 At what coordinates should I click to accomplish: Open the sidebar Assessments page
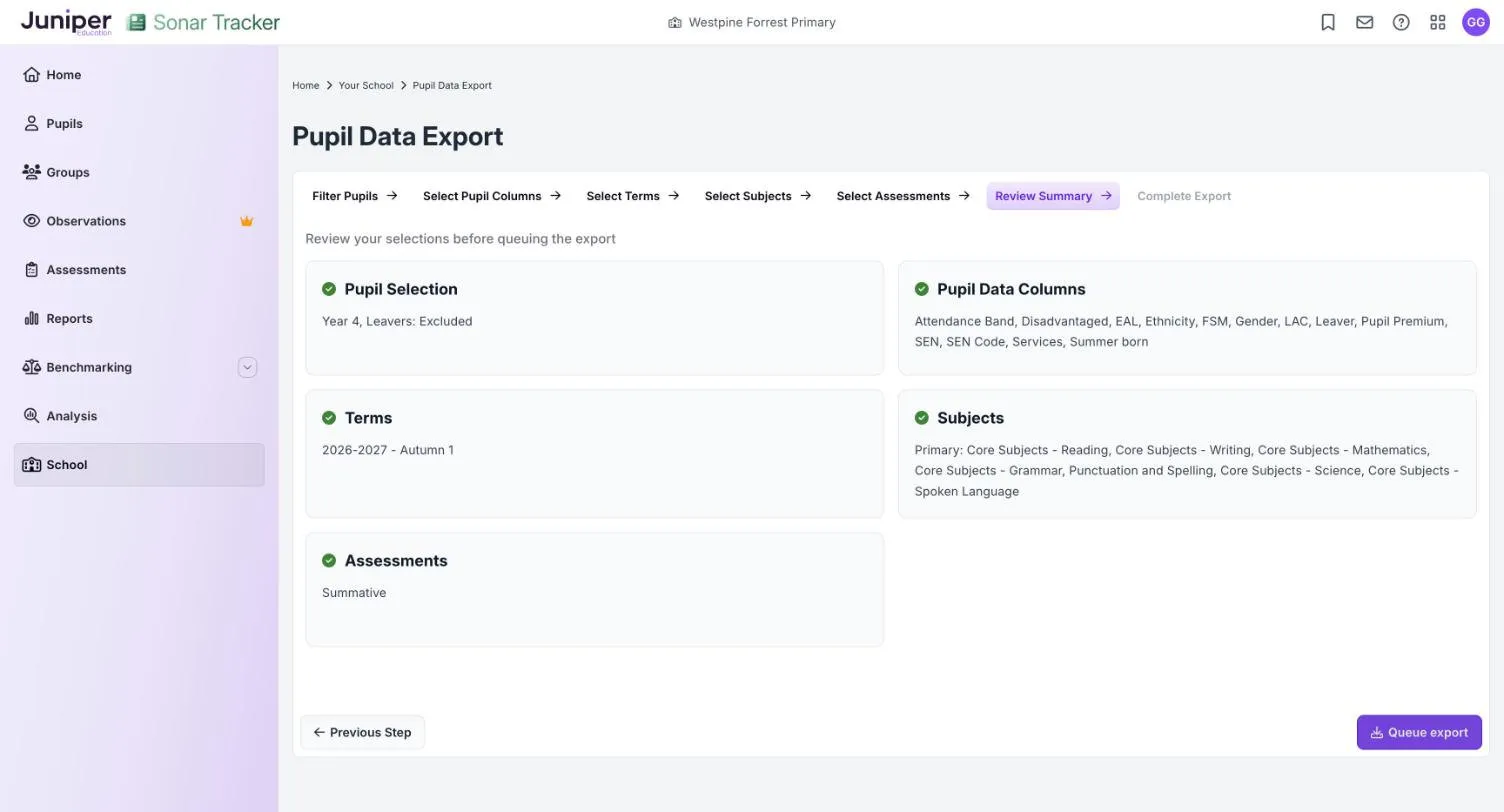tap(139, 270)
